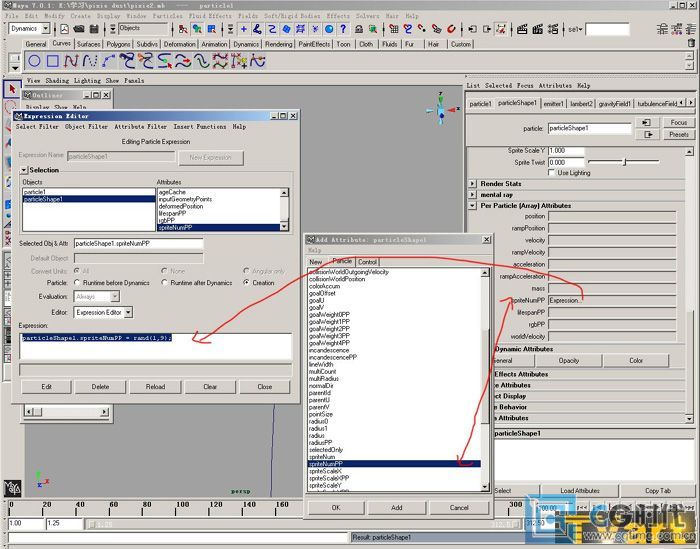
Task: Toggle the Use Lighting checkbox
Action: pos(551,172)
